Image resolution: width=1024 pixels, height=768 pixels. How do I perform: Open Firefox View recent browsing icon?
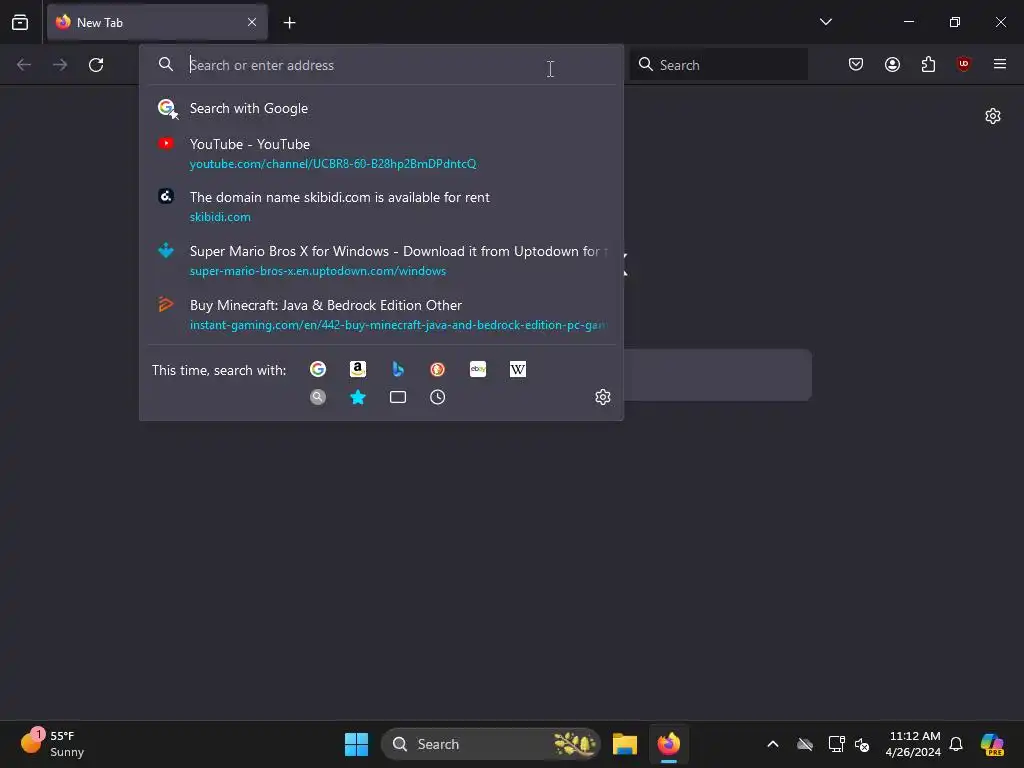tap(20, 22)
